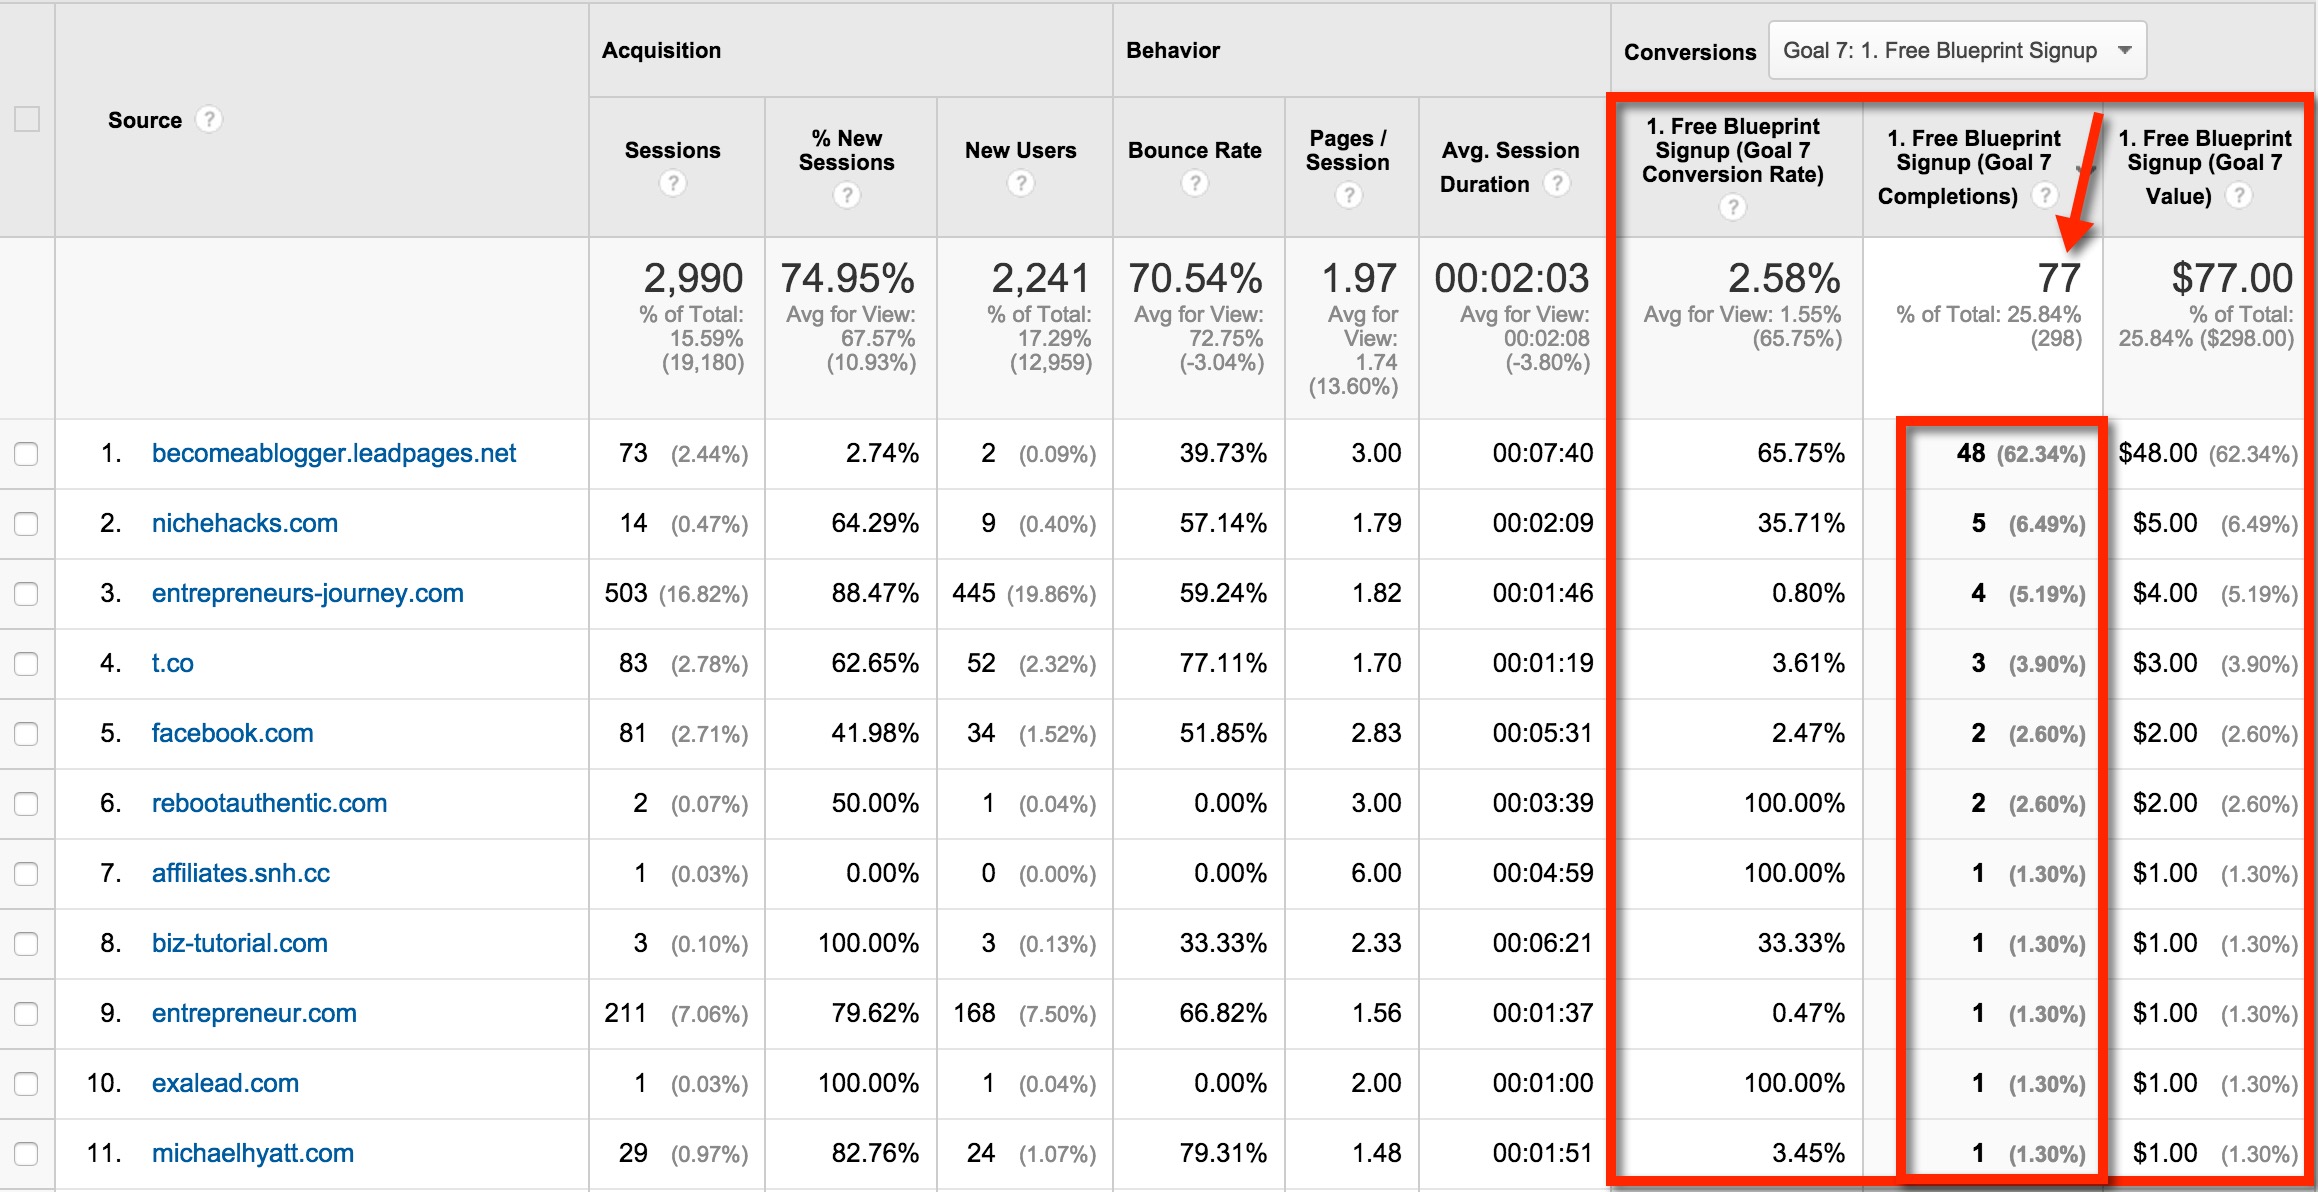Open help icon under Goal 7 Conversion Rate
The image size is (2318, 1192).
(1733, 207)
